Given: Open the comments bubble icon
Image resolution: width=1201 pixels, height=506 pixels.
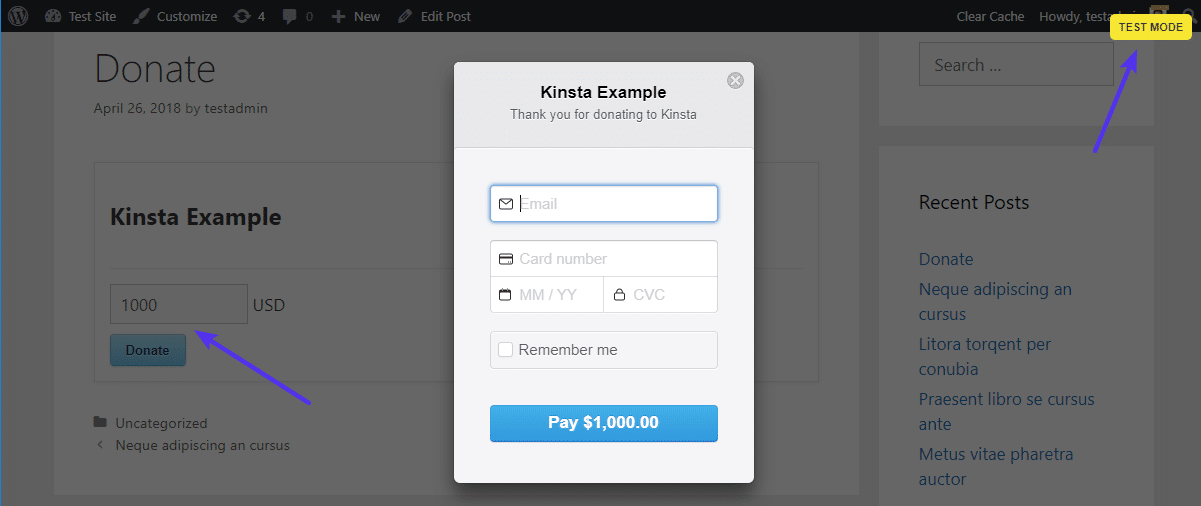Looking at the screenshot, I should [297, 16].
